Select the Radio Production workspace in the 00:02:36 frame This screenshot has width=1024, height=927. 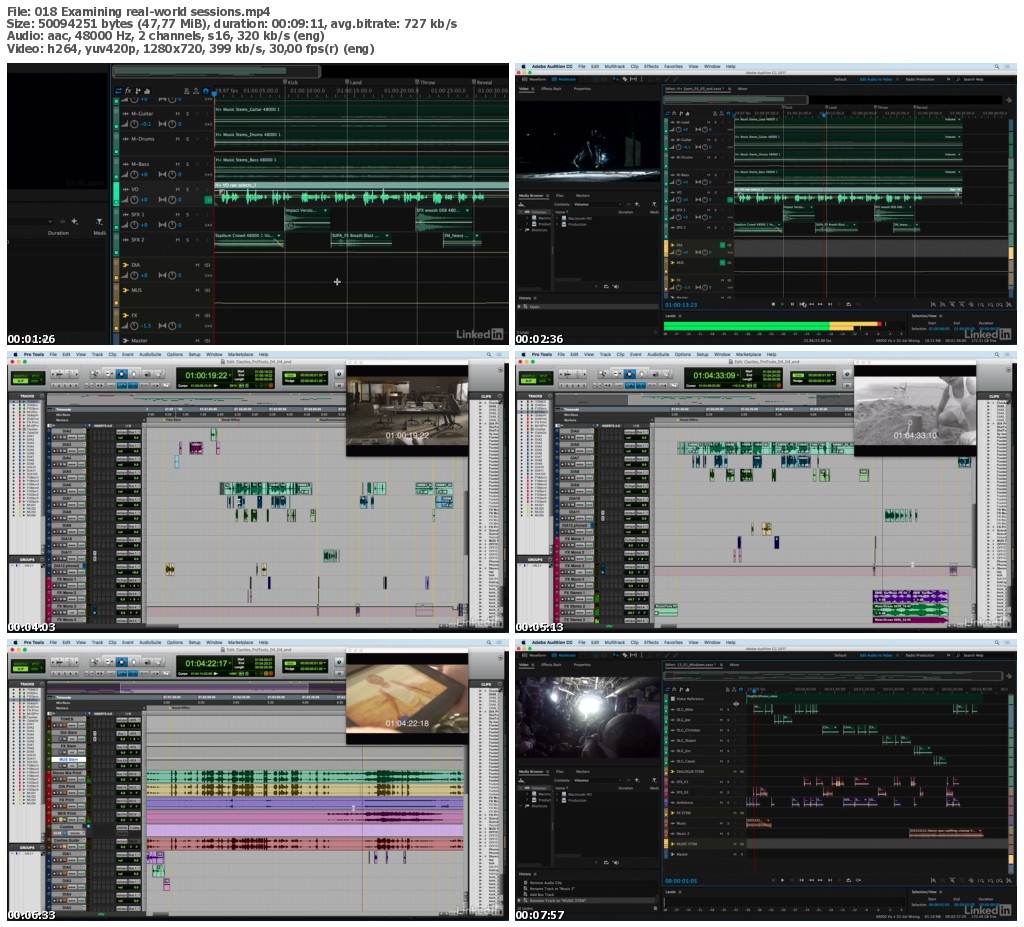point(920,79)
